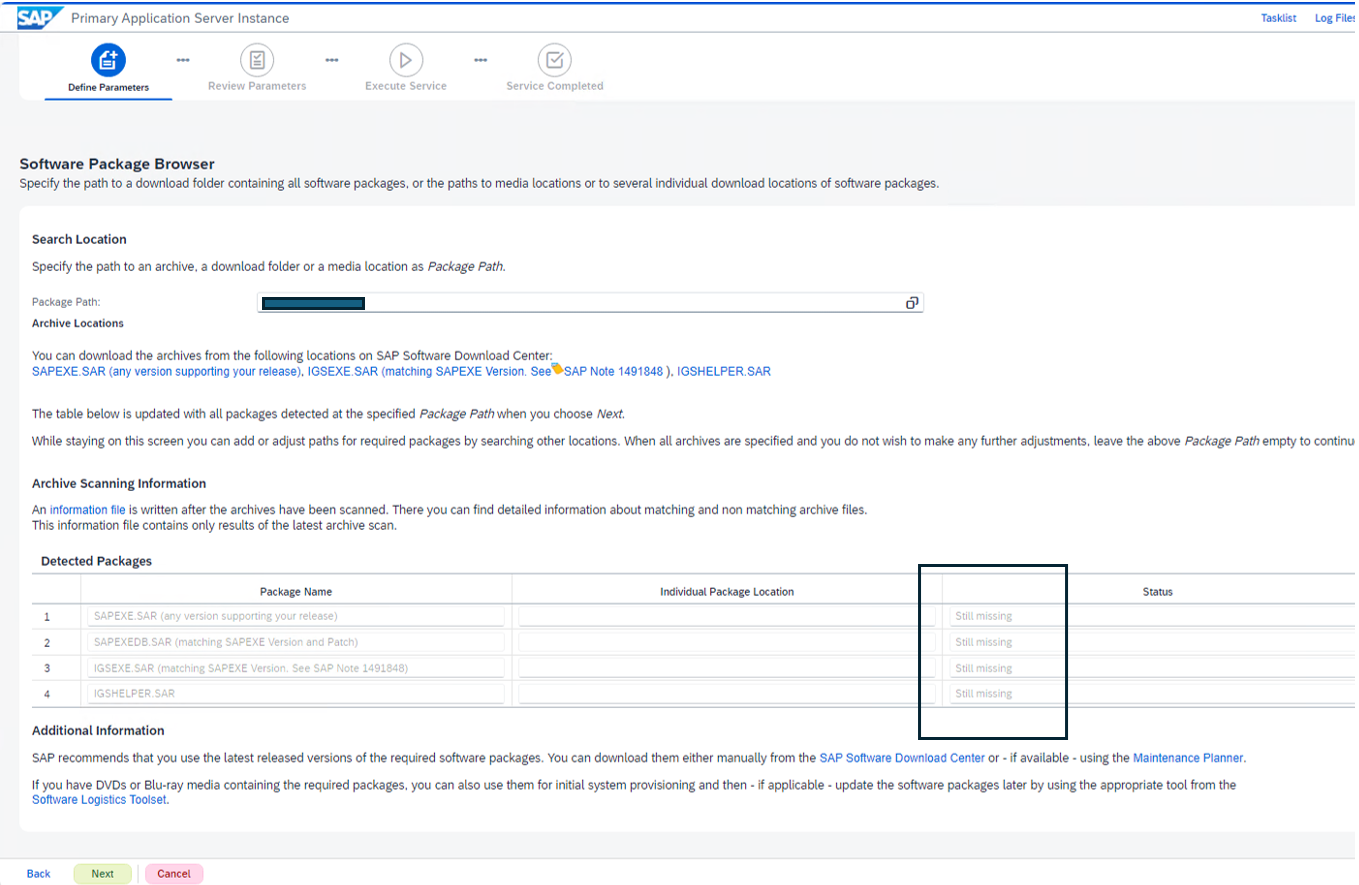Image resolution: width=1359 pixels, height=885 pixels.
Task: Open the value help icon in Package Path
Action: tap(912, 303)
